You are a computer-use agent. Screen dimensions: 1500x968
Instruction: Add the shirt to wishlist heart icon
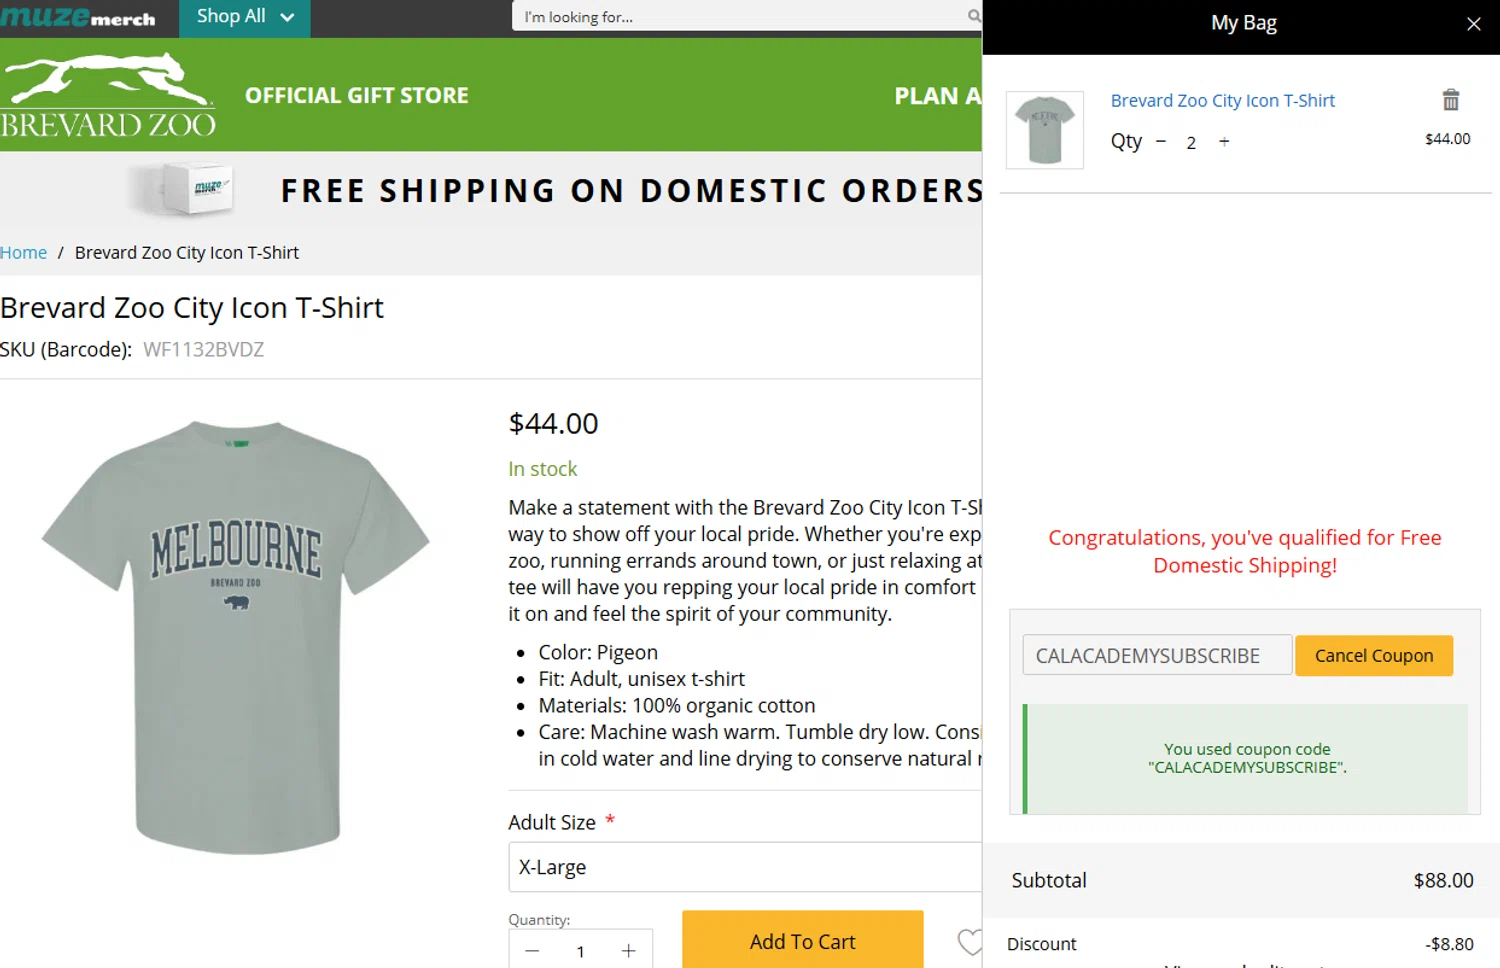click(968, 942)
